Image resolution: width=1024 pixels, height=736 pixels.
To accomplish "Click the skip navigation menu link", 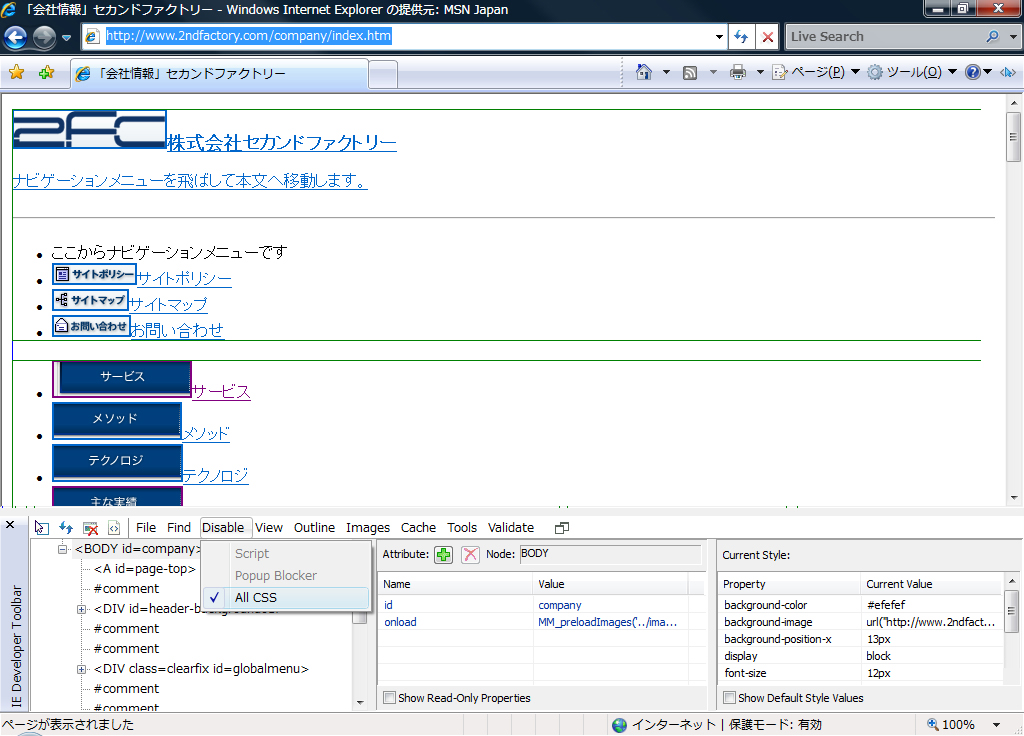I will click(x=190, y=180).
